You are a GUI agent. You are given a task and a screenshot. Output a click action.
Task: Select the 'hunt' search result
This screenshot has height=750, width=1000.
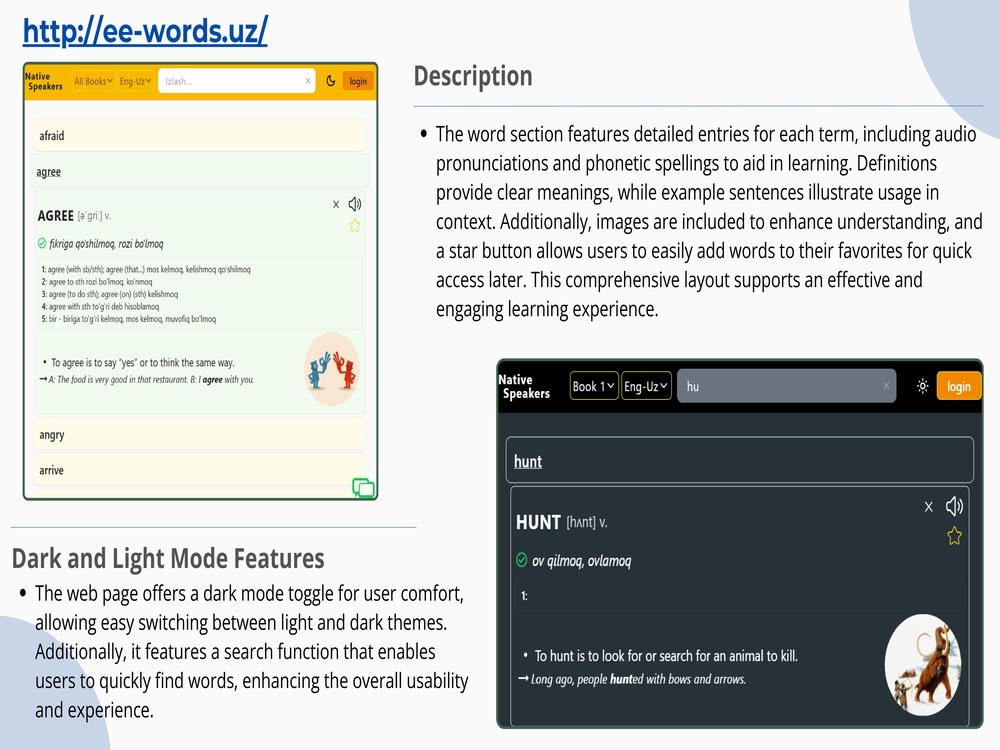coord(740,460)
